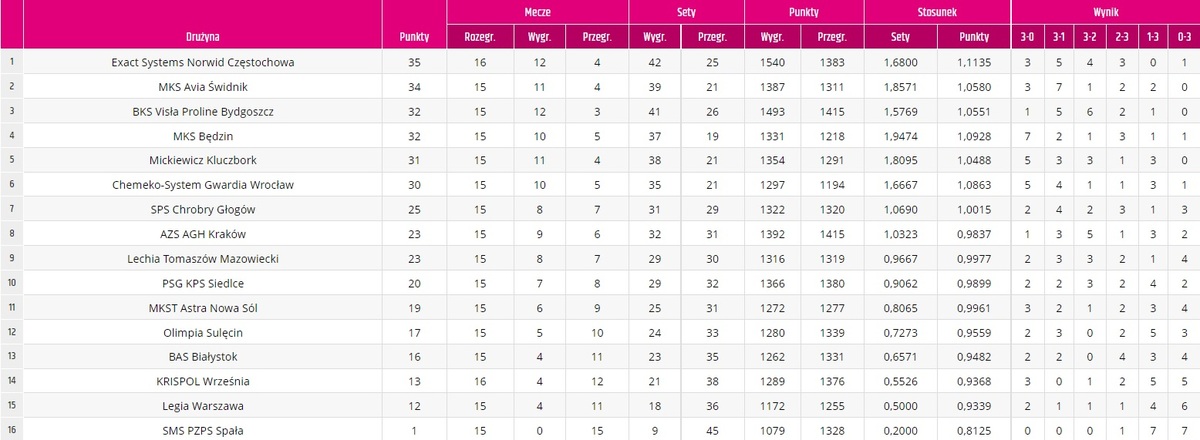Sort by the Rozegr. column header

(x=480, y=37)
